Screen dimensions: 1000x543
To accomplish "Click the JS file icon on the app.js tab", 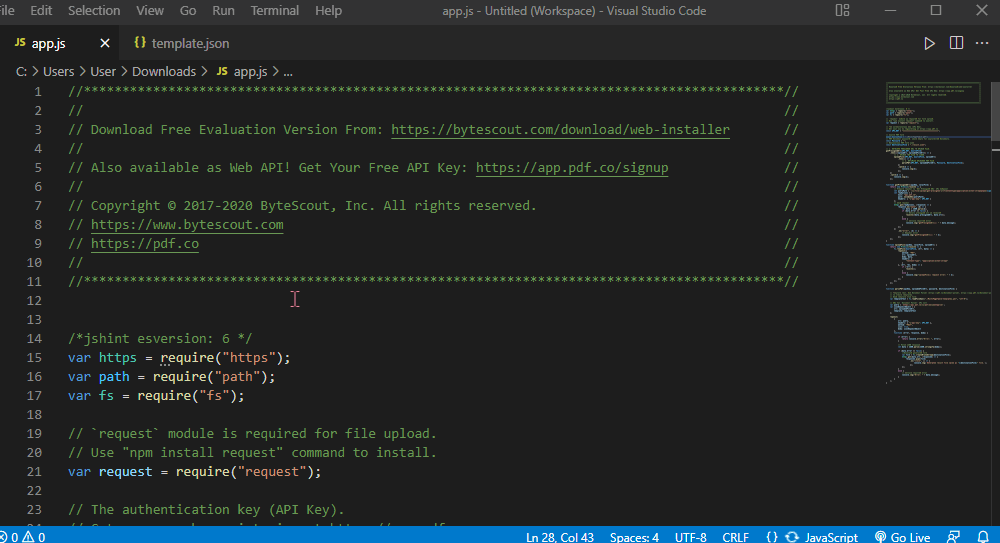I will pos(20,43).
